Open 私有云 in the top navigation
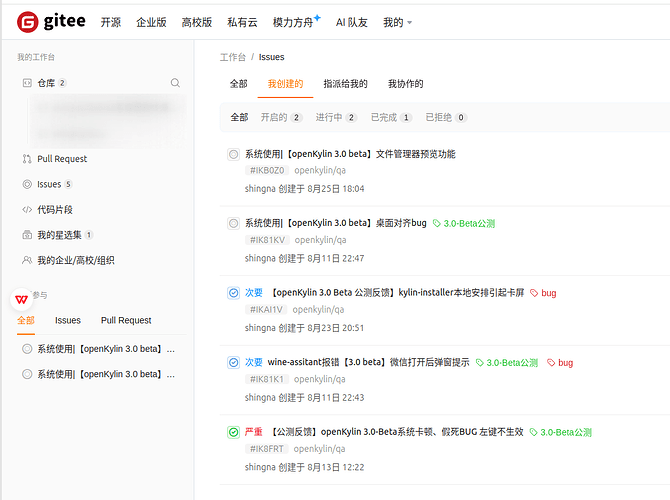 [x=242, y=22]
